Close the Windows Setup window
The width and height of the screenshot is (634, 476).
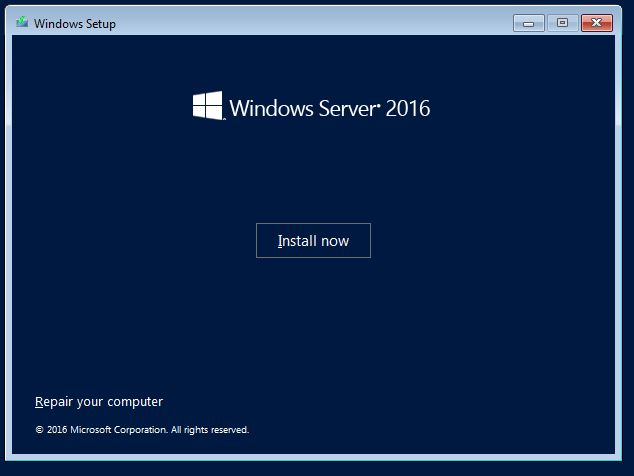(597, 23)
